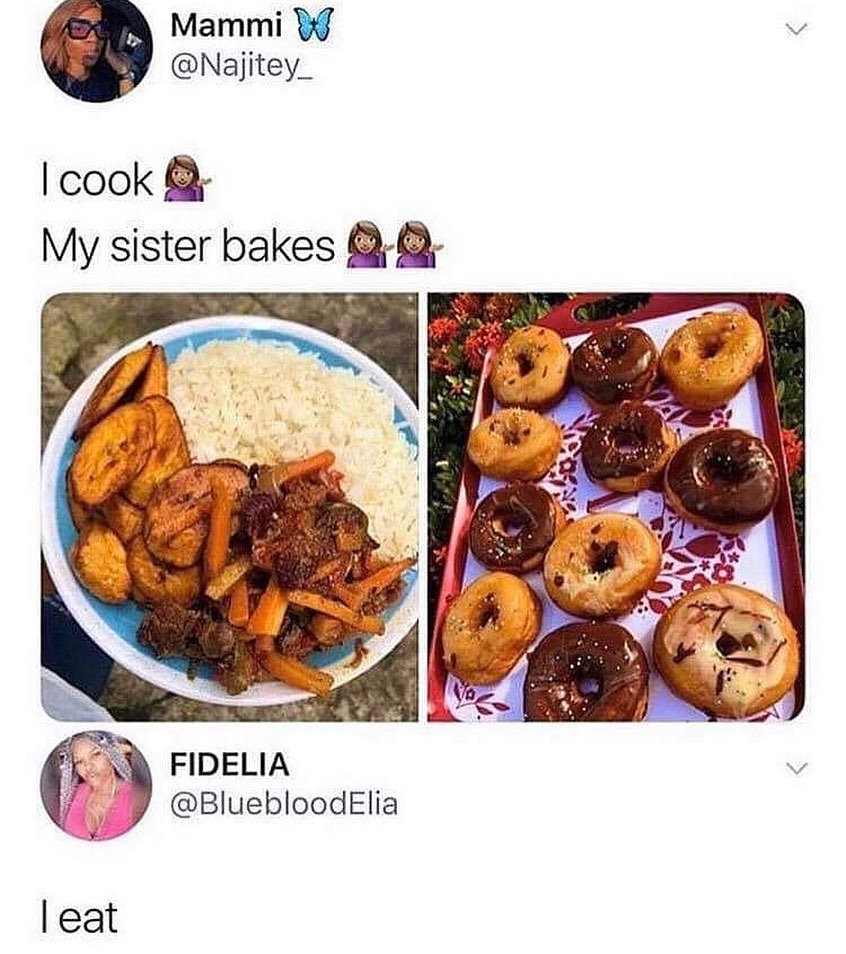Open the Mammi display name

tap(226, 27)
